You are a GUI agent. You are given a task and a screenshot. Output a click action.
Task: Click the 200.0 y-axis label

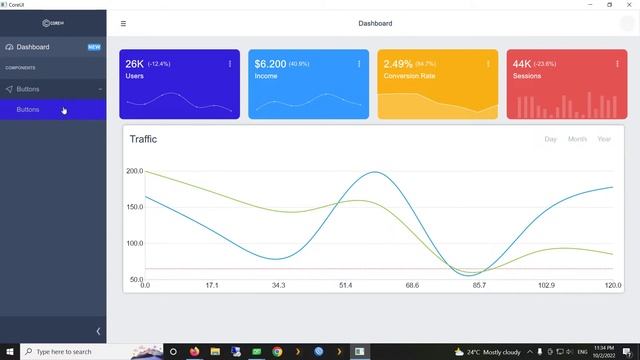coord(135,171)
